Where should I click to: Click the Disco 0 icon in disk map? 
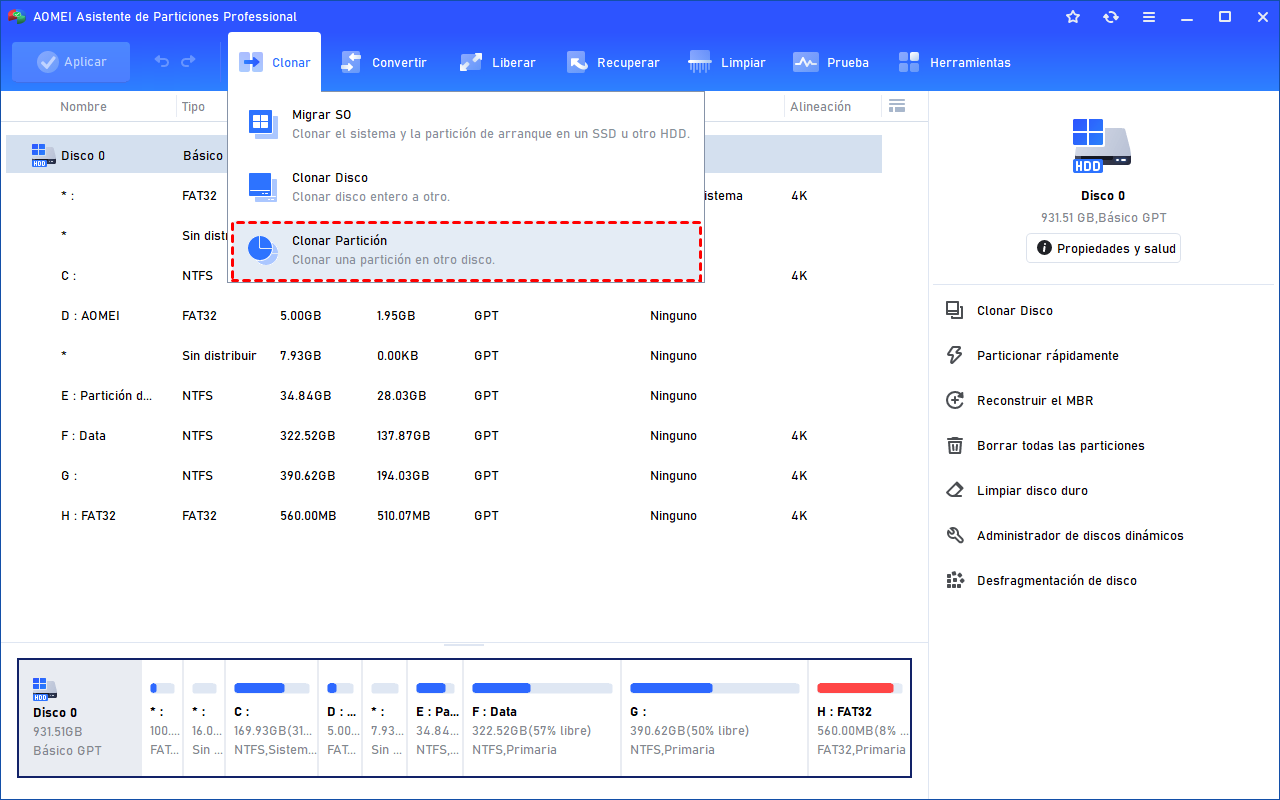45,687
